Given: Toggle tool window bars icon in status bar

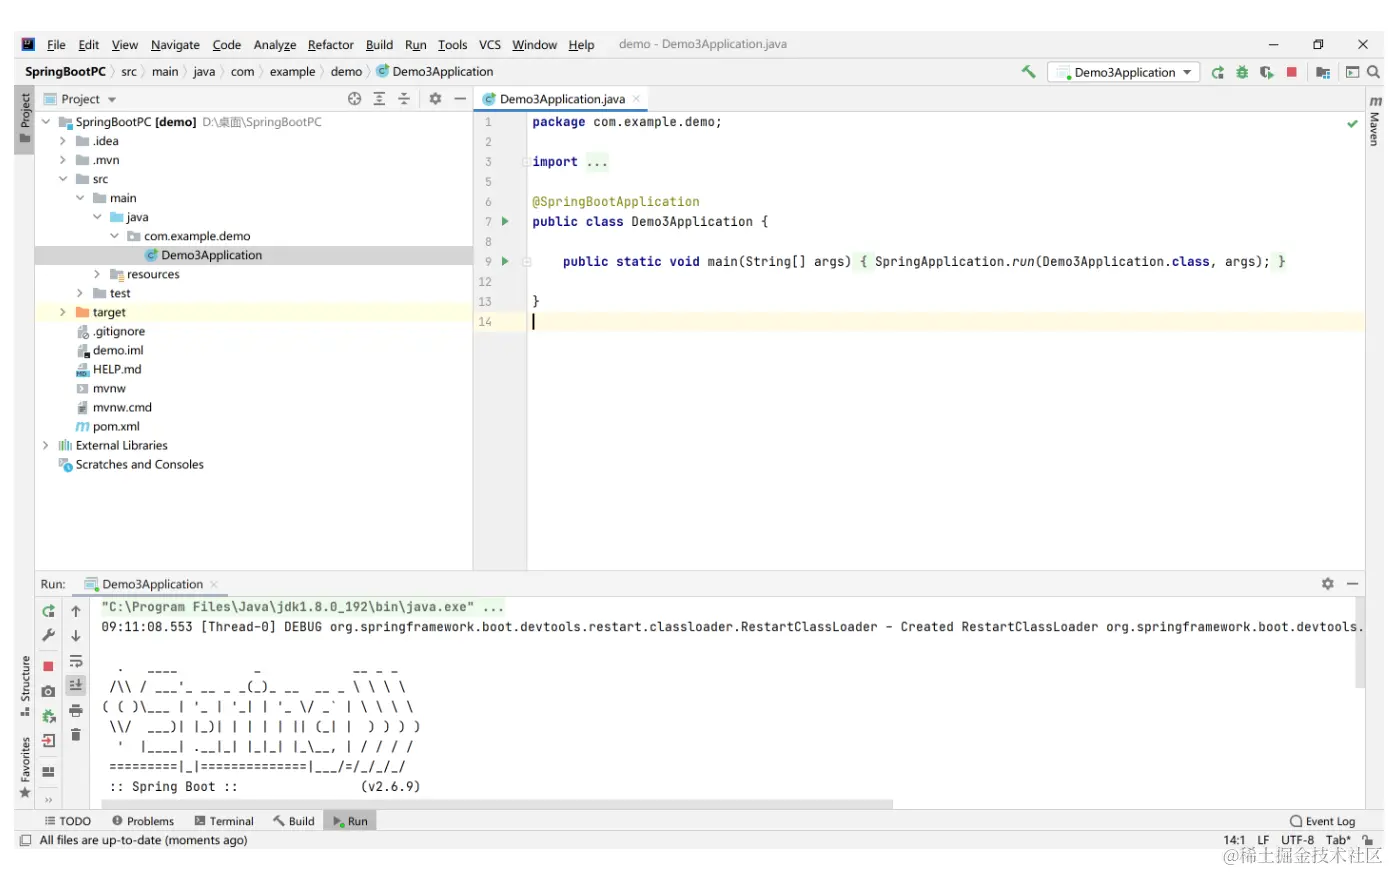Looking at the screenshot, I should [26, 840].
